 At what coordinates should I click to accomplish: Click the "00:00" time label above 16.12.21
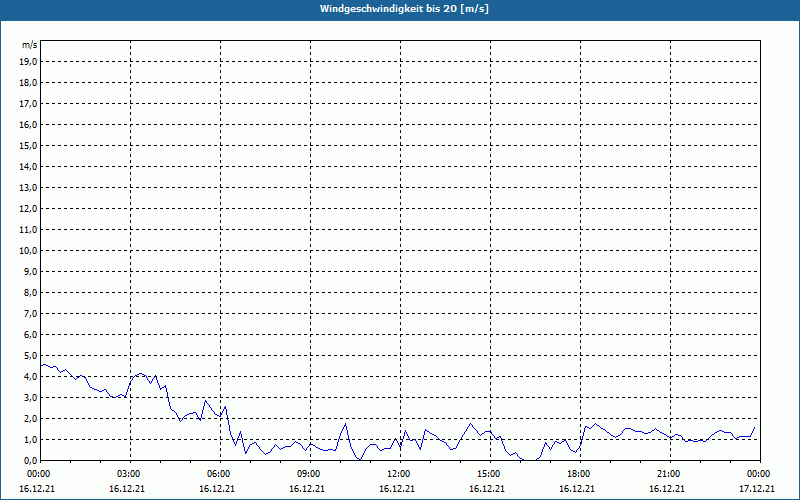(38, 474)
